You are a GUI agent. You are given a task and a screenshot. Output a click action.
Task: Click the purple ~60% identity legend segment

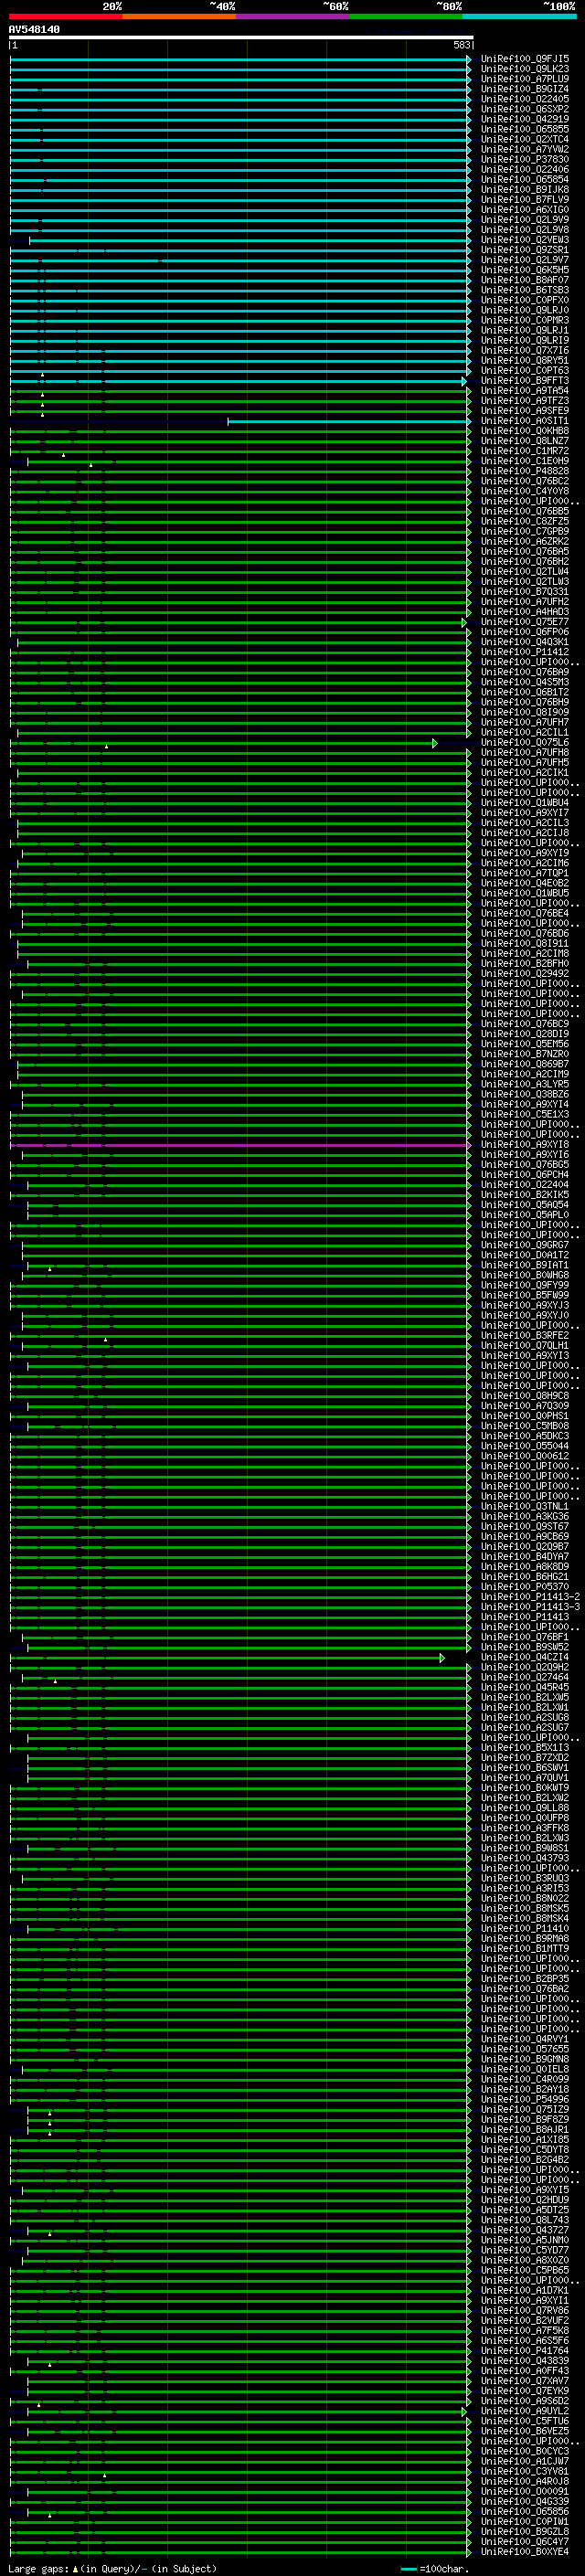click(x=293, y=16)
